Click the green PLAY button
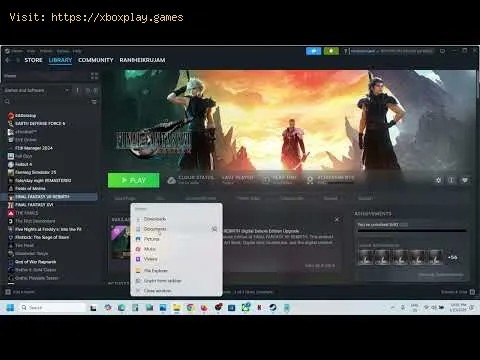This screenshot has width=480, height=360. pyautogui.click(x=133, y=180)
